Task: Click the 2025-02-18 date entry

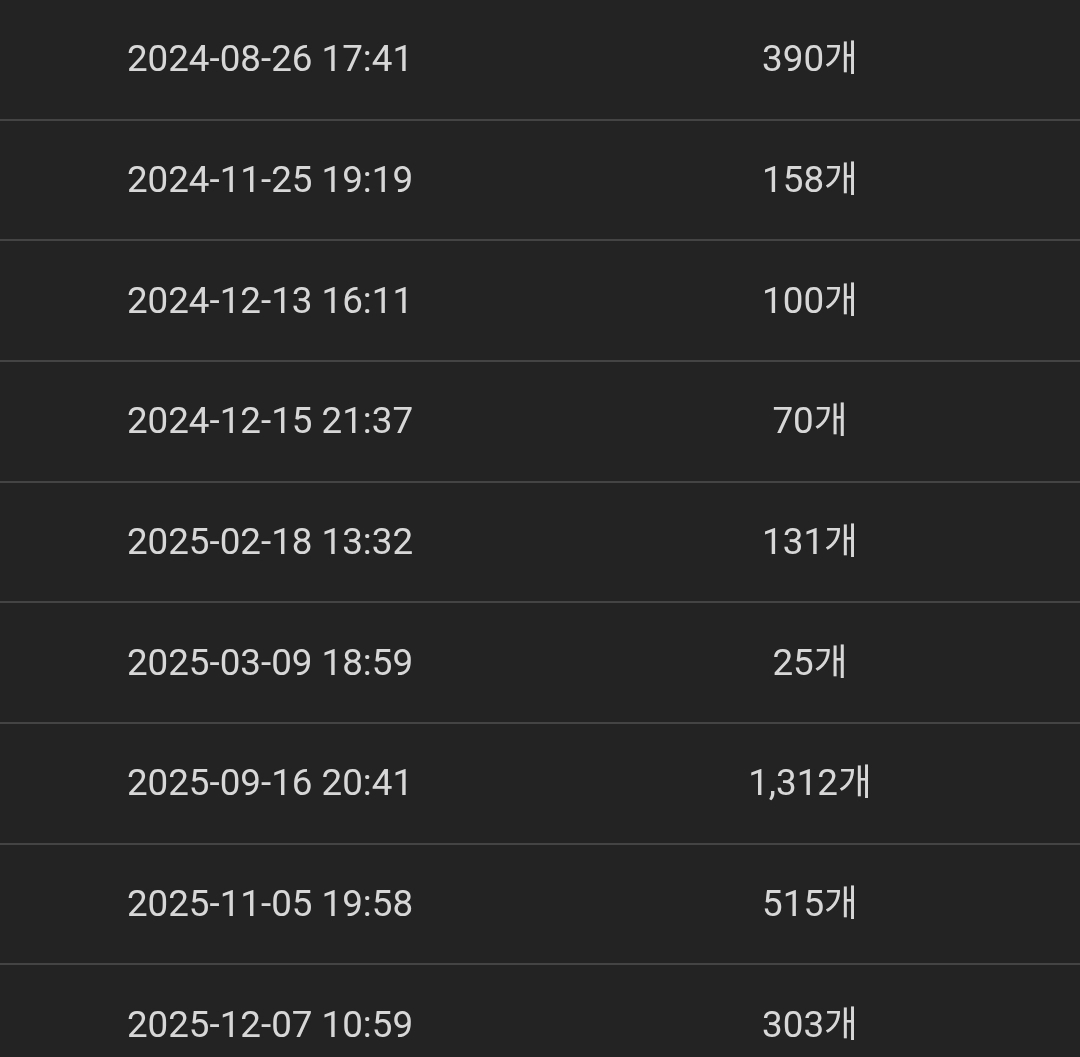Action: click(x=269, y=542)
